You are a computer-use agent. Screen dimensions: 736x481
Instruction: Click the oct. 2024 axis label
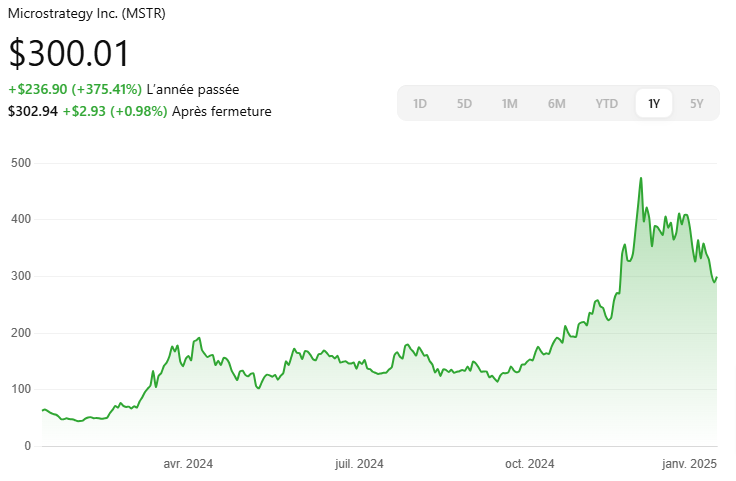pos(529,463)
